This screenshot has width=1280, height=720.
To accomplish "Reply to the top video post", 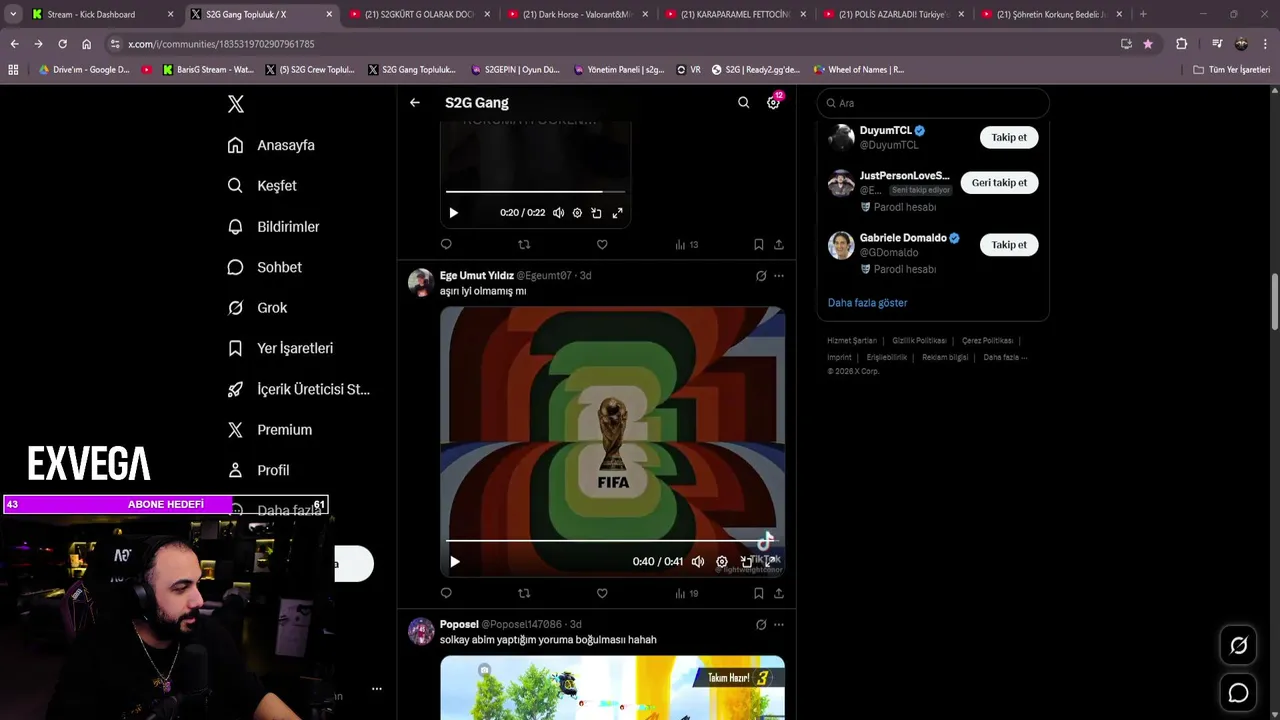I will pyautogui.click(x=446, y=244).
